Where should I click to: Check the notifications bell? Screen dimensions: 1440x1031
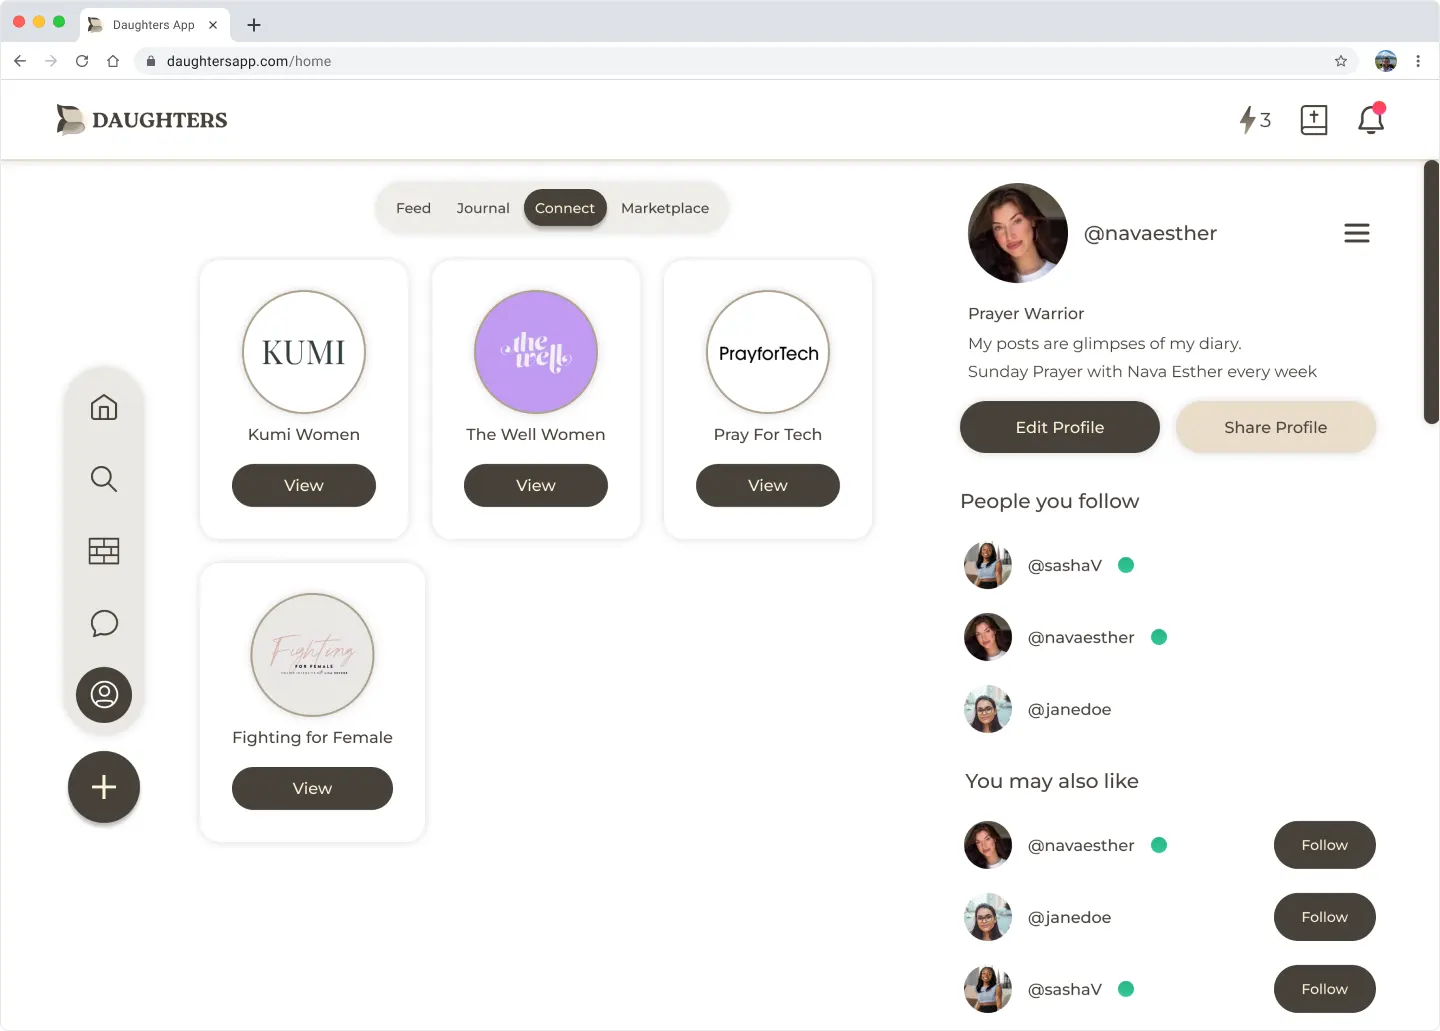[x=1370, y=120]
